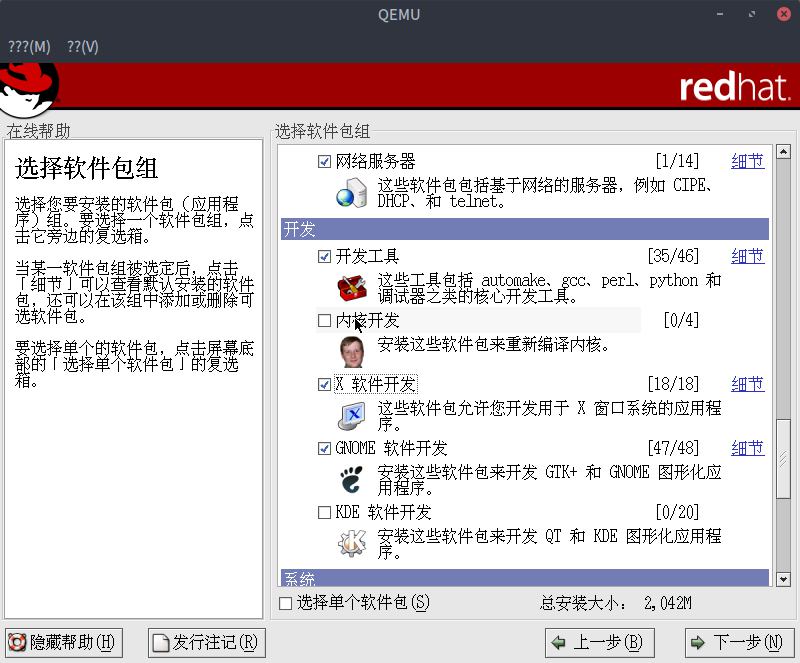Viewport: 800px width, 663px height.
Task: Uncheck the GNOME 软件开发 checkbox
Action: coord(324,449)
